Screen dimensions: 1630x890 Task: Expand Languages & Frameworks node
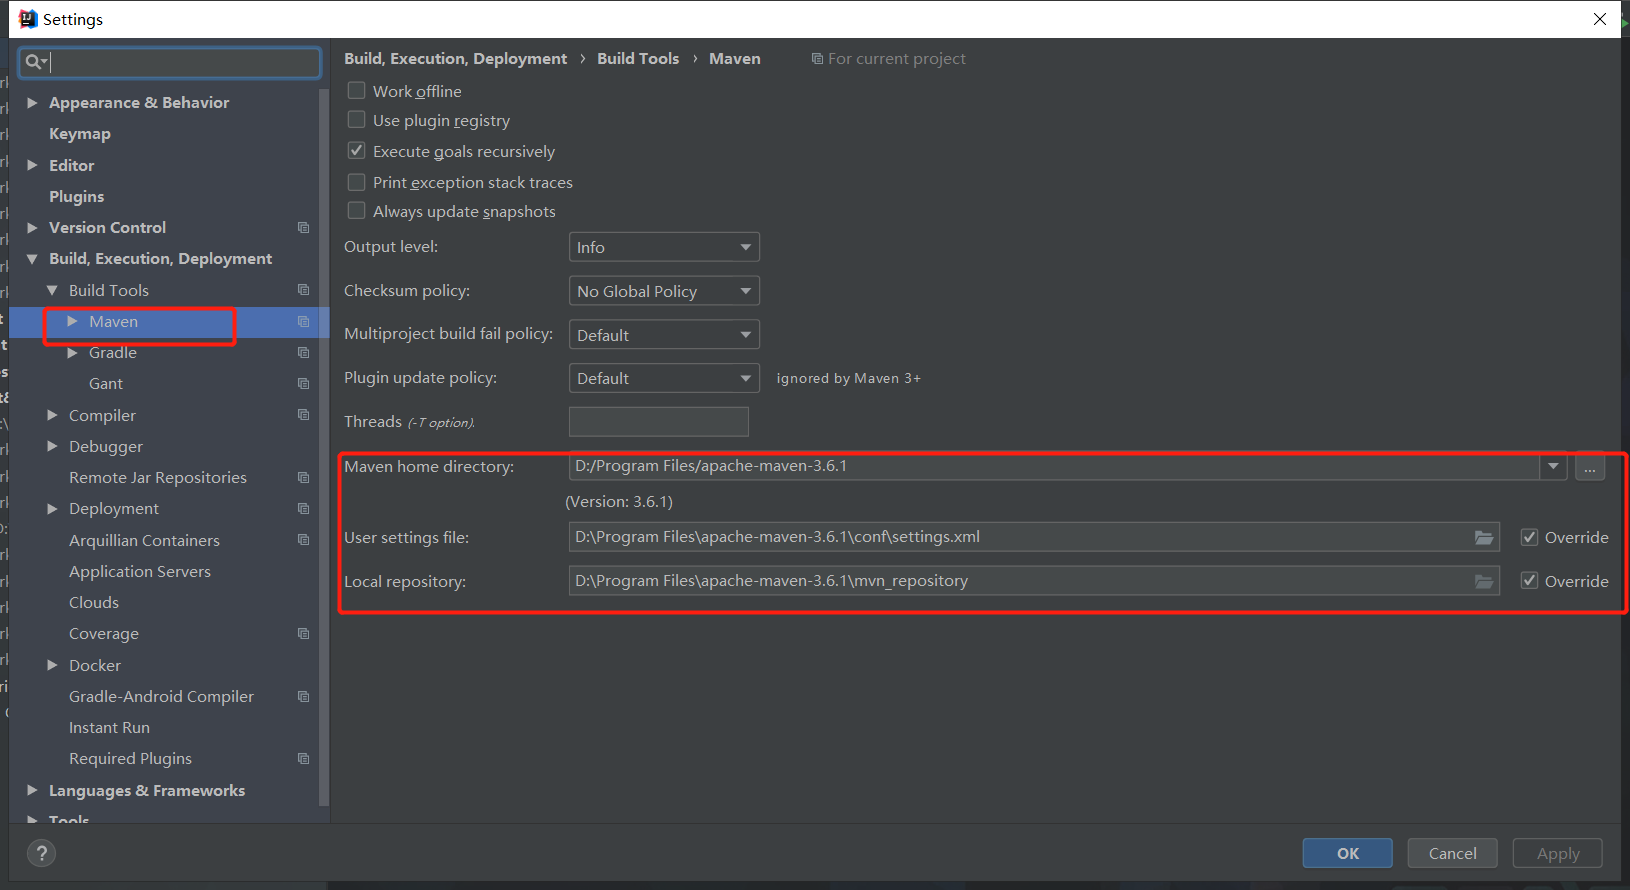pos(32,790)
